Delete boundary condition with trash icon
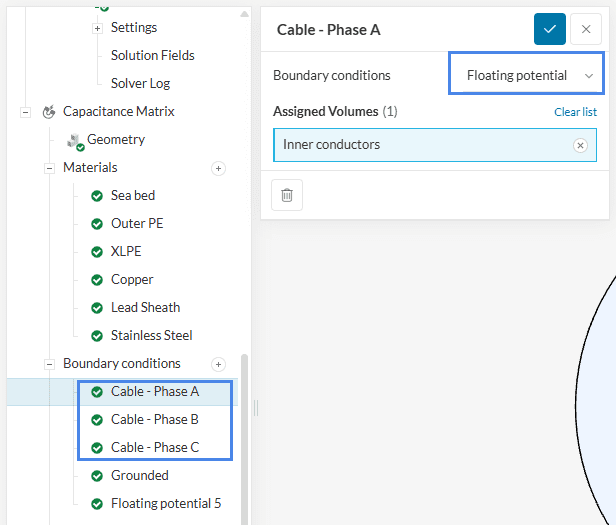Viewport: 616px width, 525px height. coord(287,195)
